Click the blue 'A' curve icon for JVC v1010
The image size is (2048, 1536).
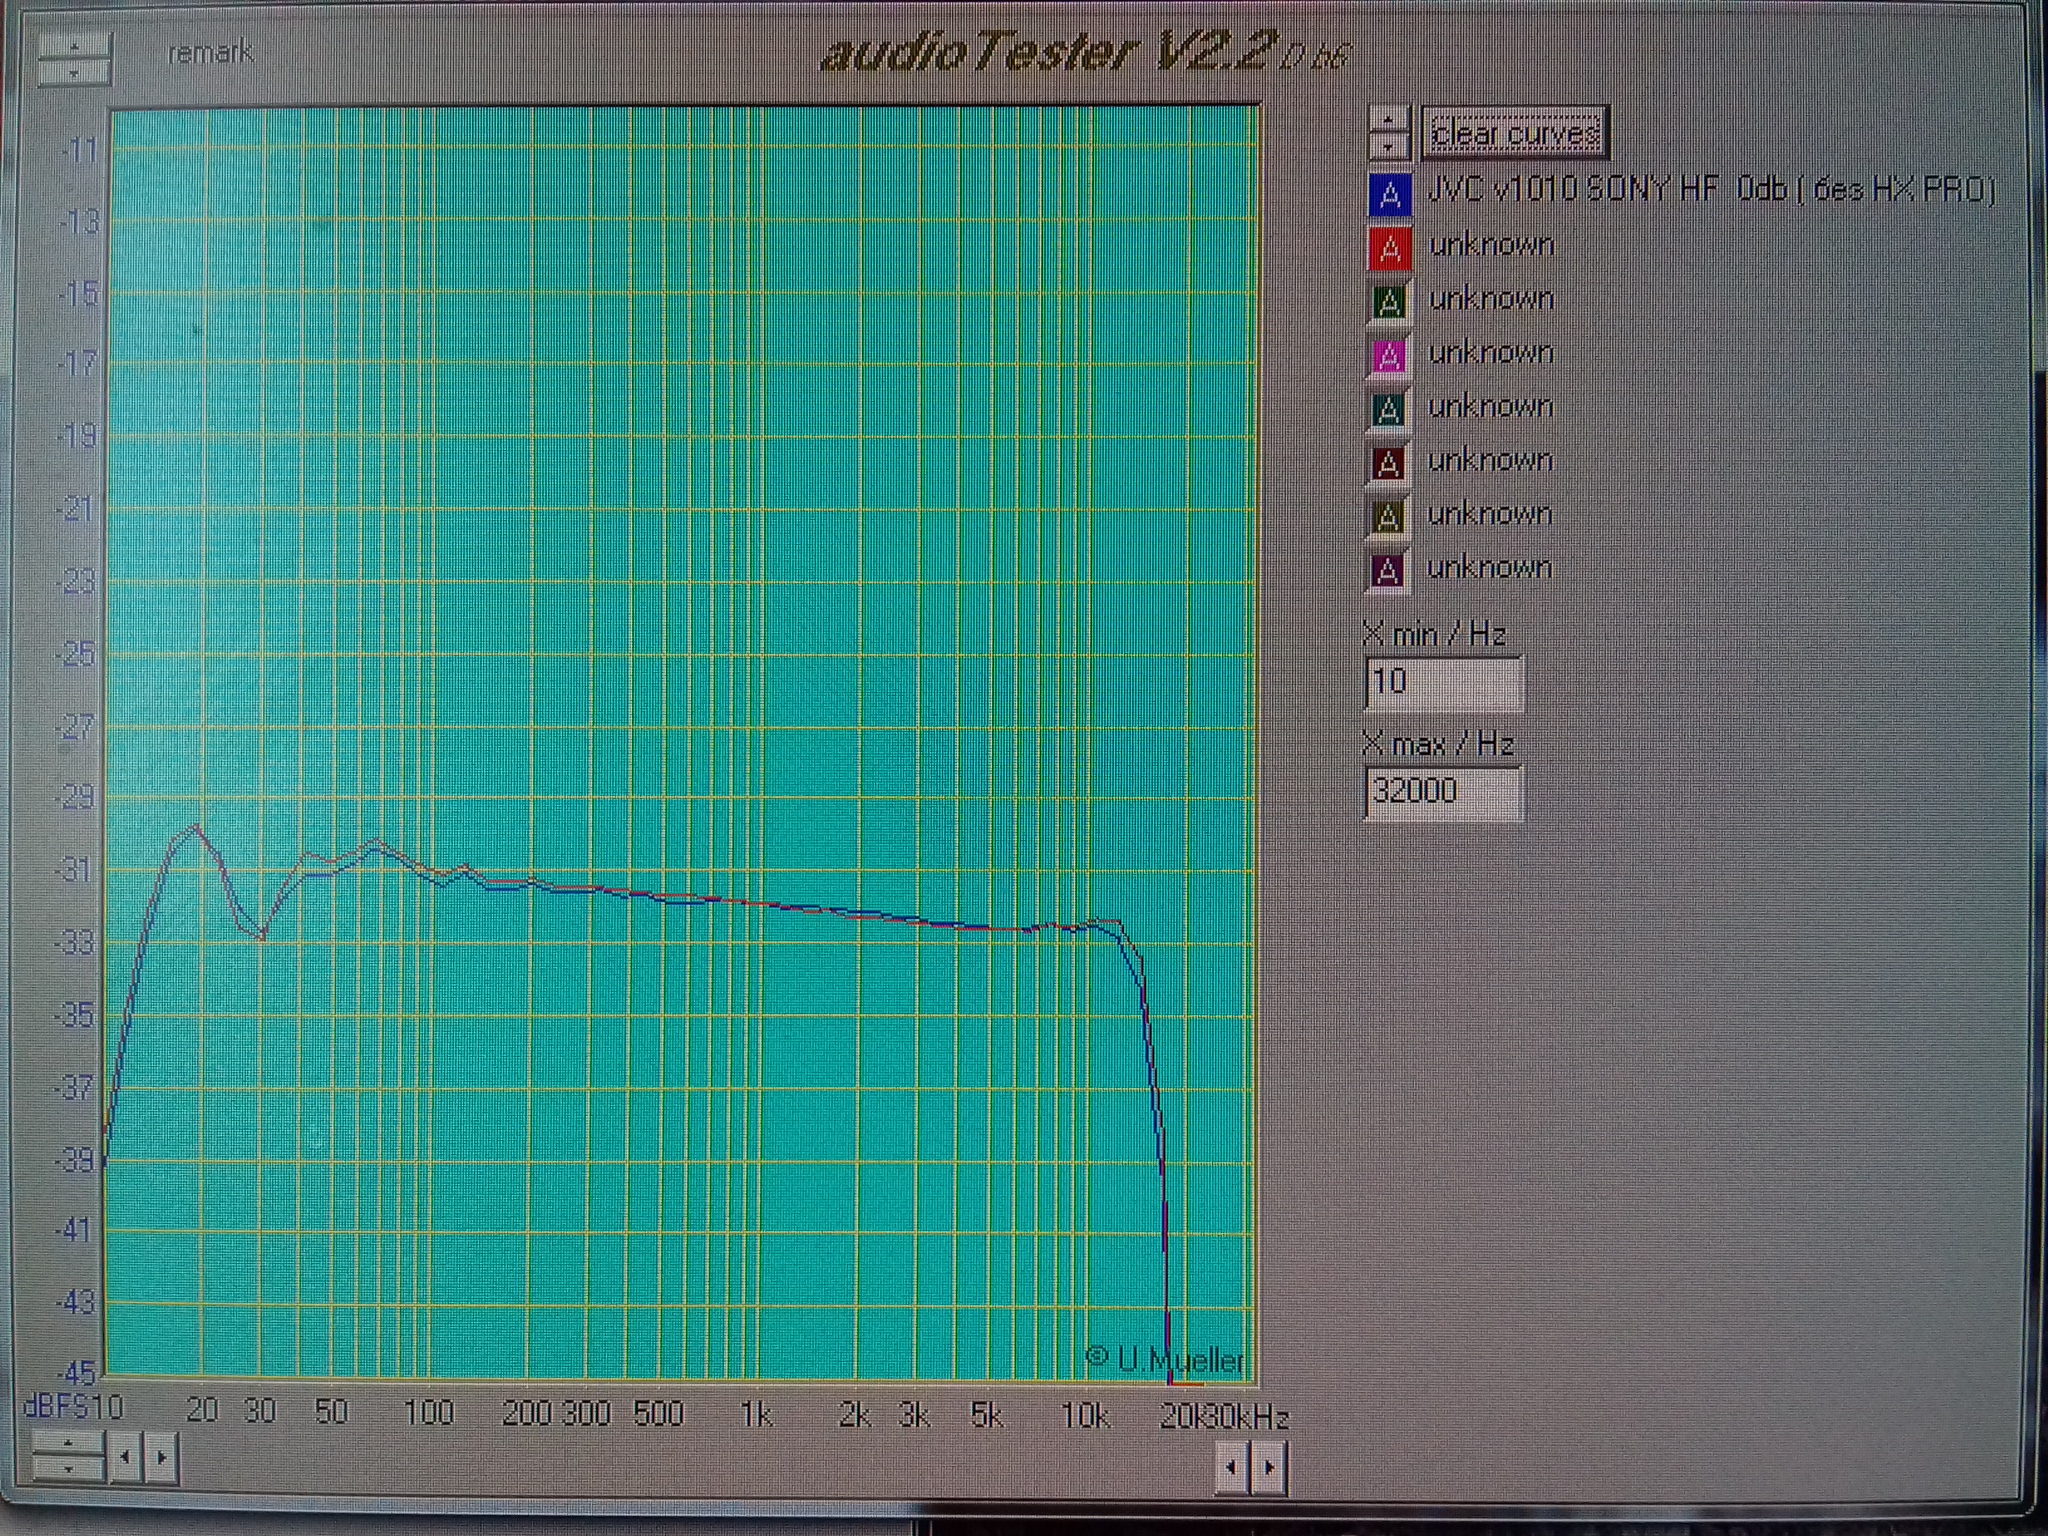coord(1389,195)
